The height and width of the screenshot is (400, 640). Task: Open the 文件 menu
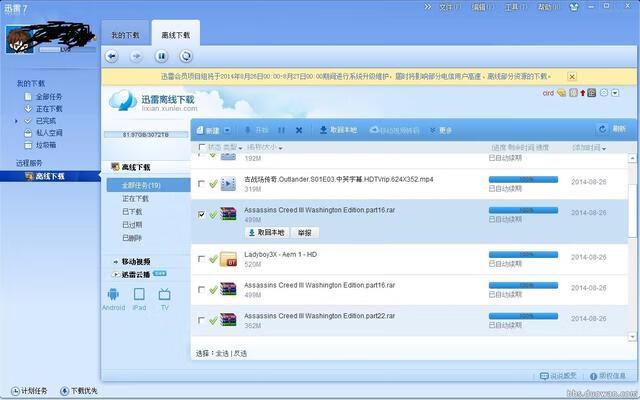pos(450,7)
